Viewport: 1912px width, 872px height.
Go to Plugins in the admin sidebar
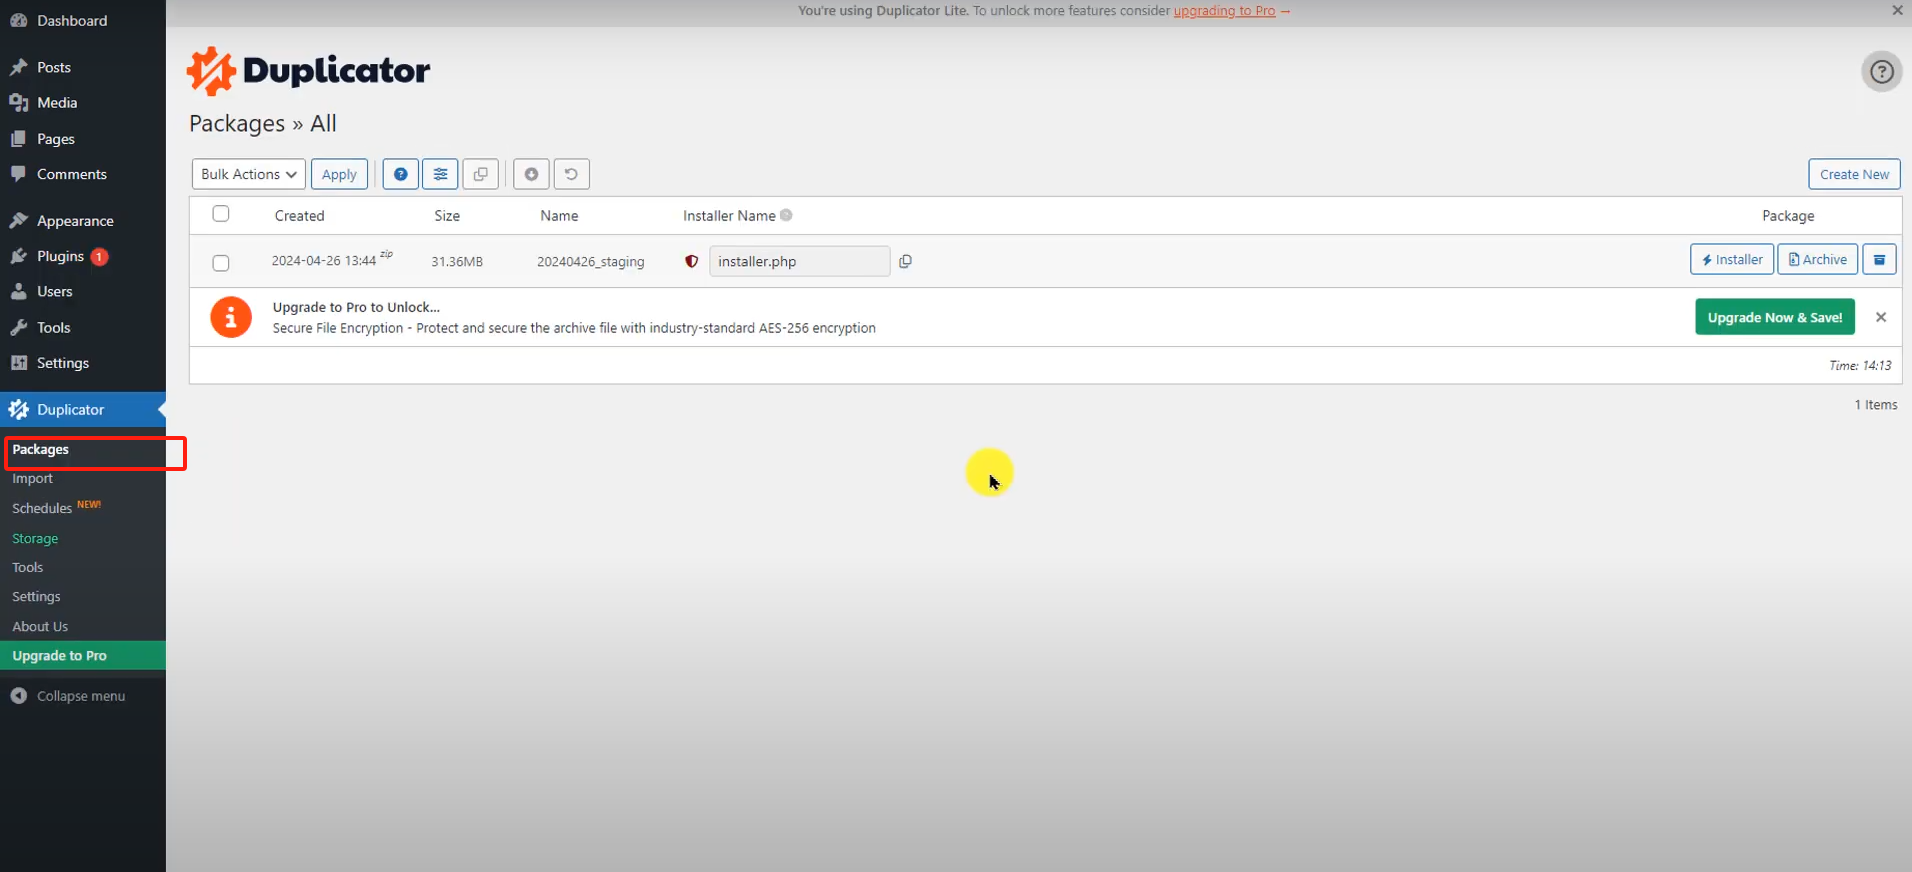click(60, 256)
